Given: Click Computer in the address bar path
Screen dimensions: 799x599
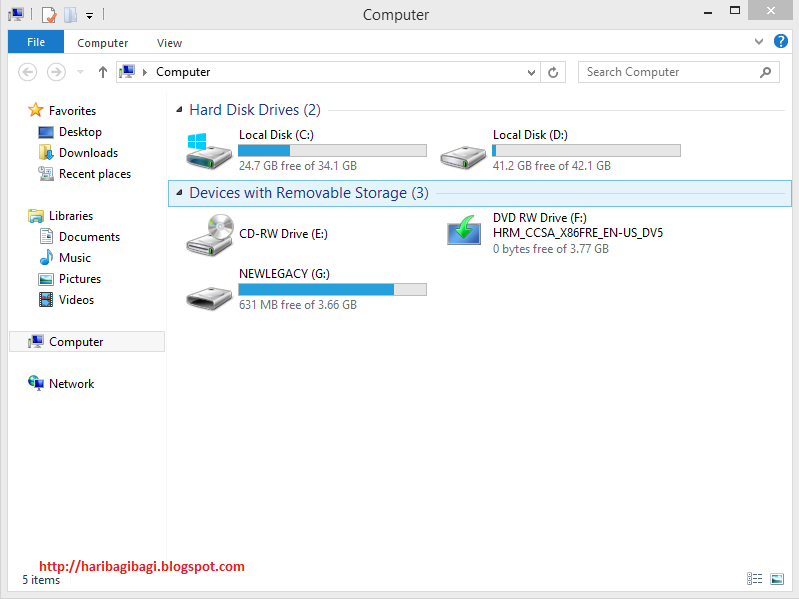Looking at the screenshot, I should (183, 72).
